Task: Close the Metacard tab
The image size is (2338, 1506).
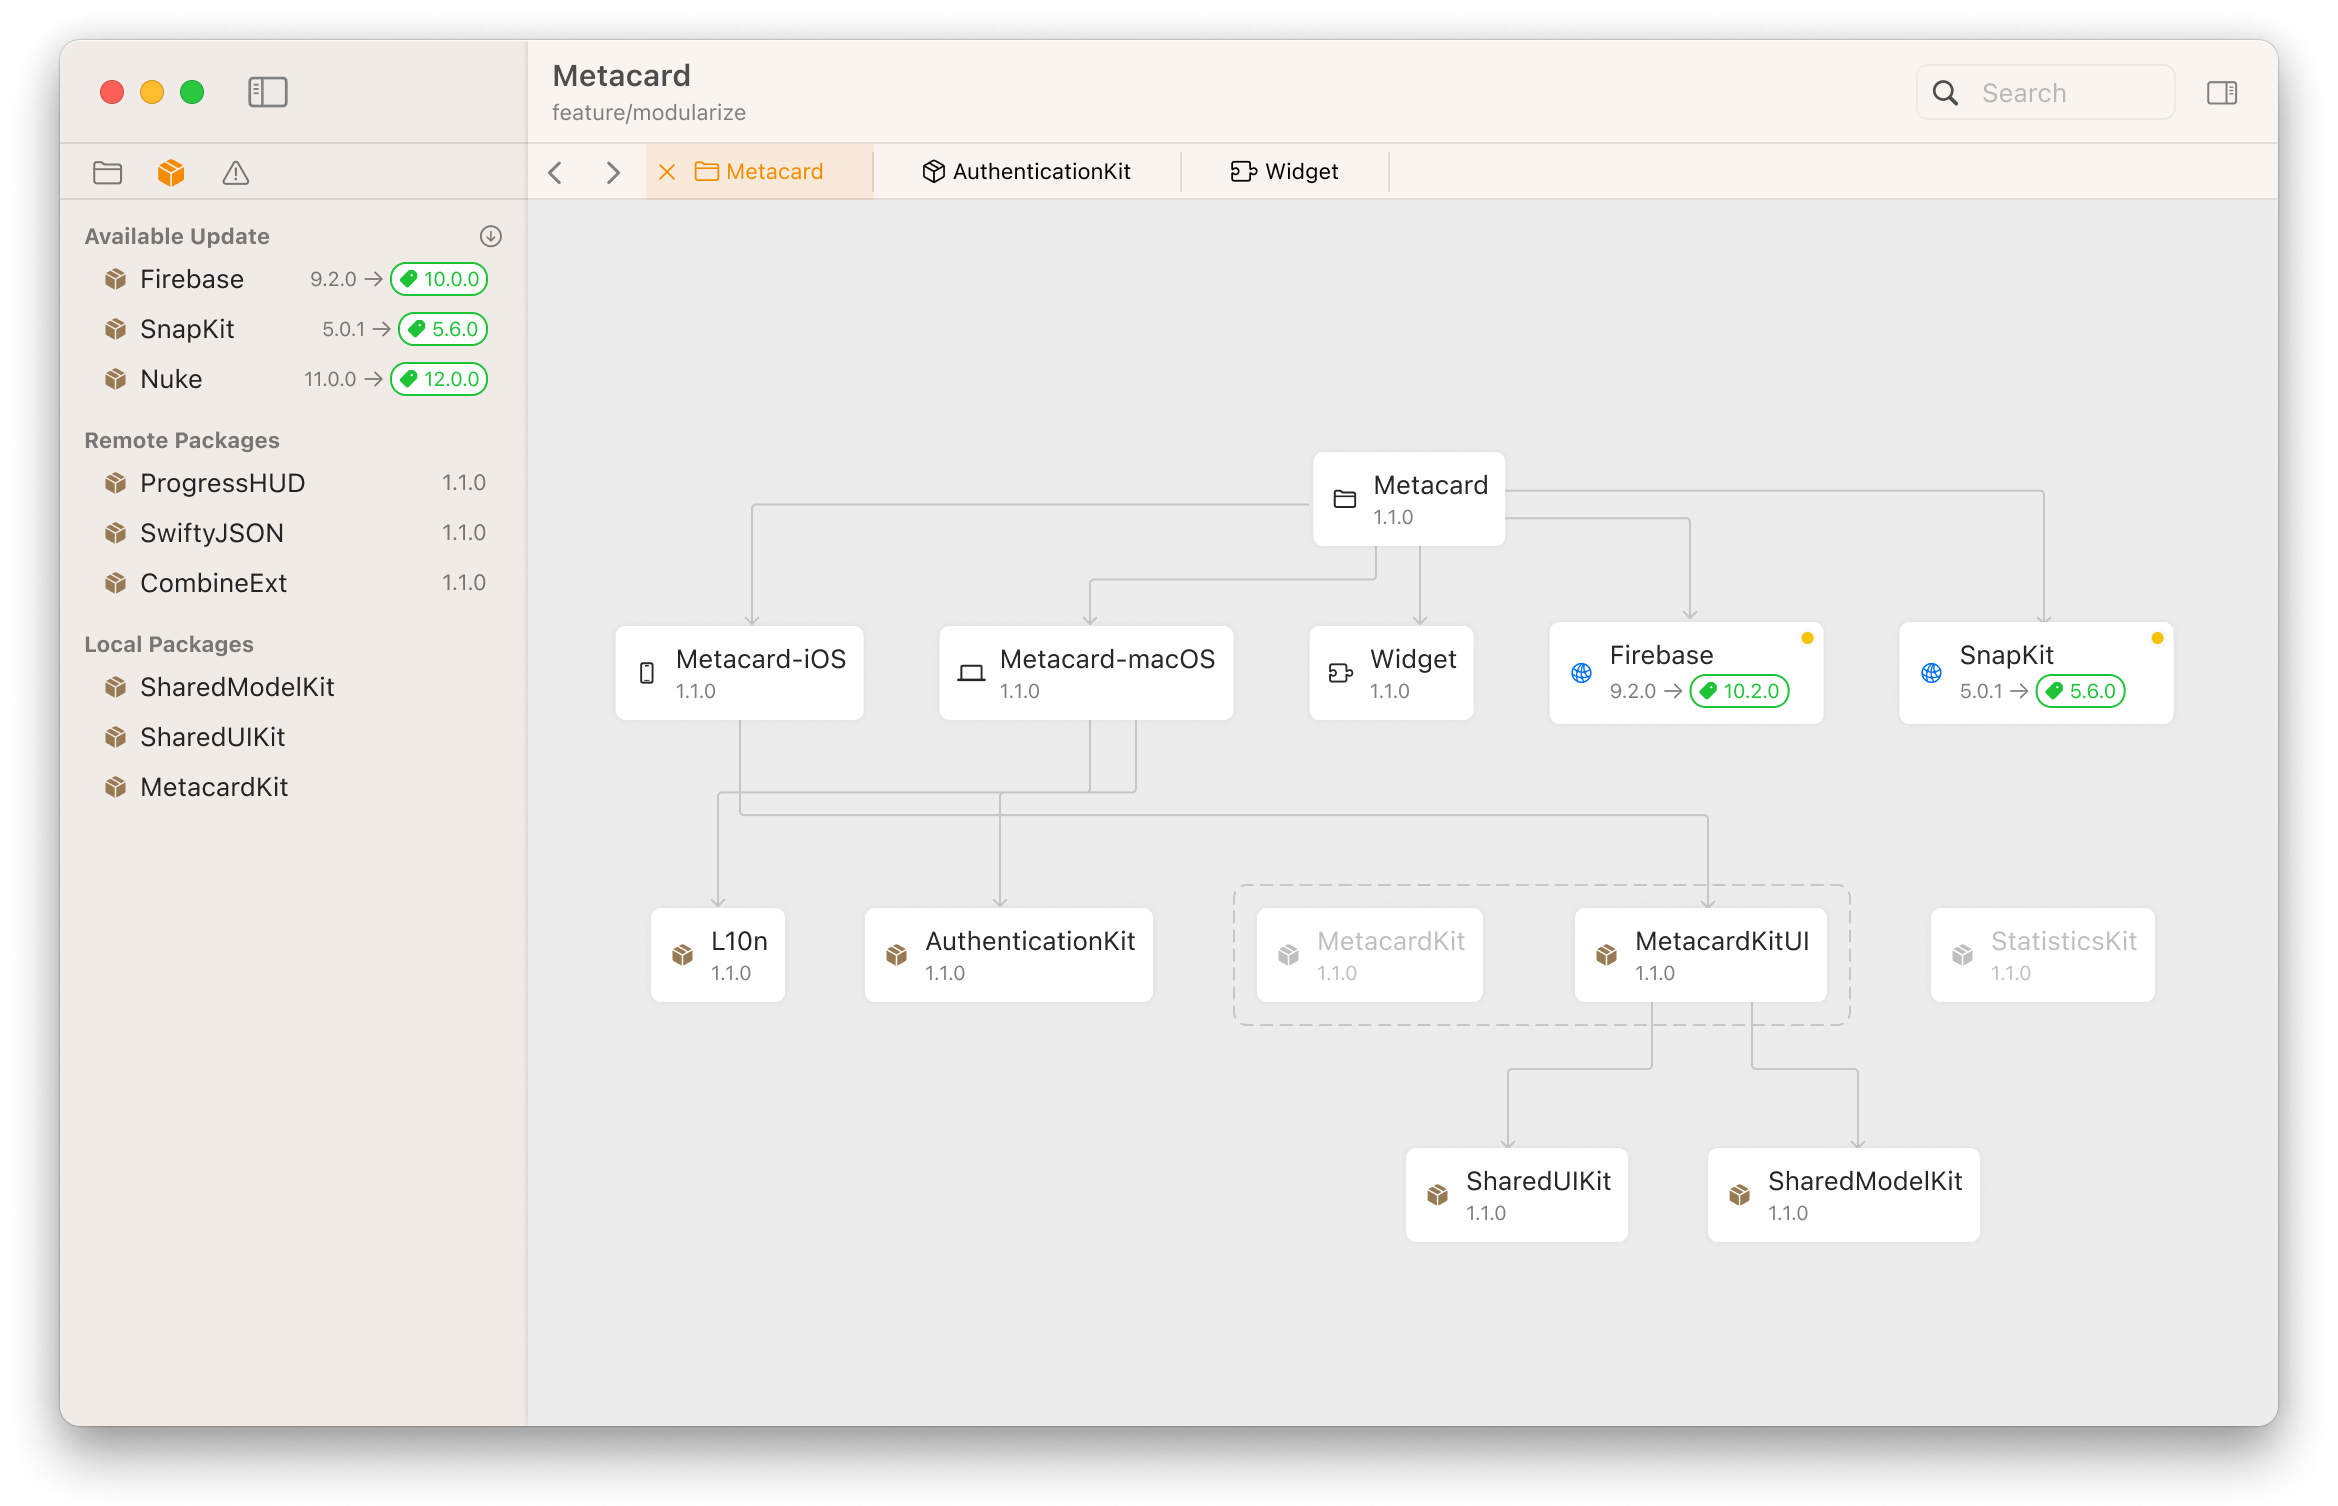Action: click(667, 171)
